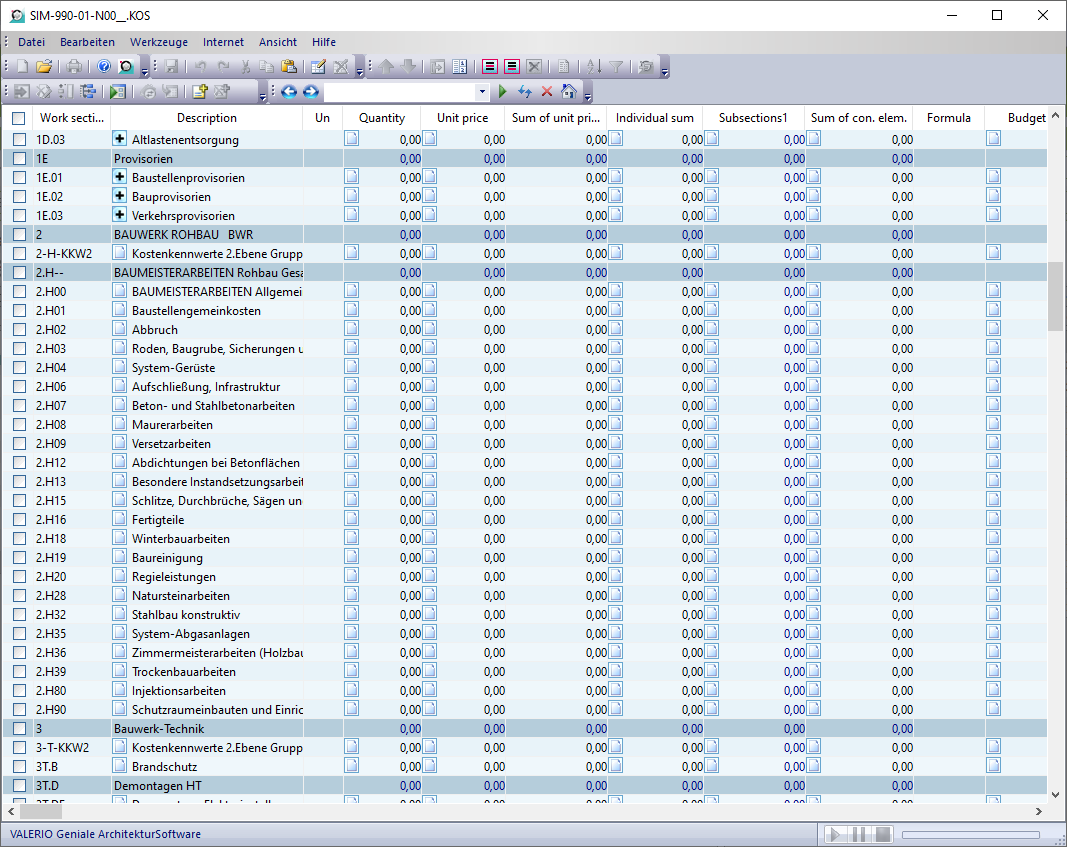Click the Paste clipboard icon

pyautogui.click(x=288, y=67)
